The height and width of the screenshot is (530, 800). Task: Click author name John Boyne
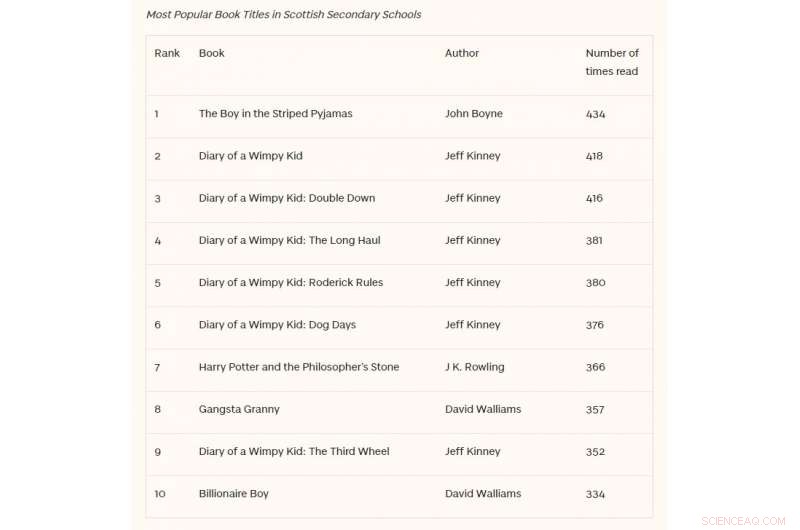pyautogui.click(x=474, y=114)
